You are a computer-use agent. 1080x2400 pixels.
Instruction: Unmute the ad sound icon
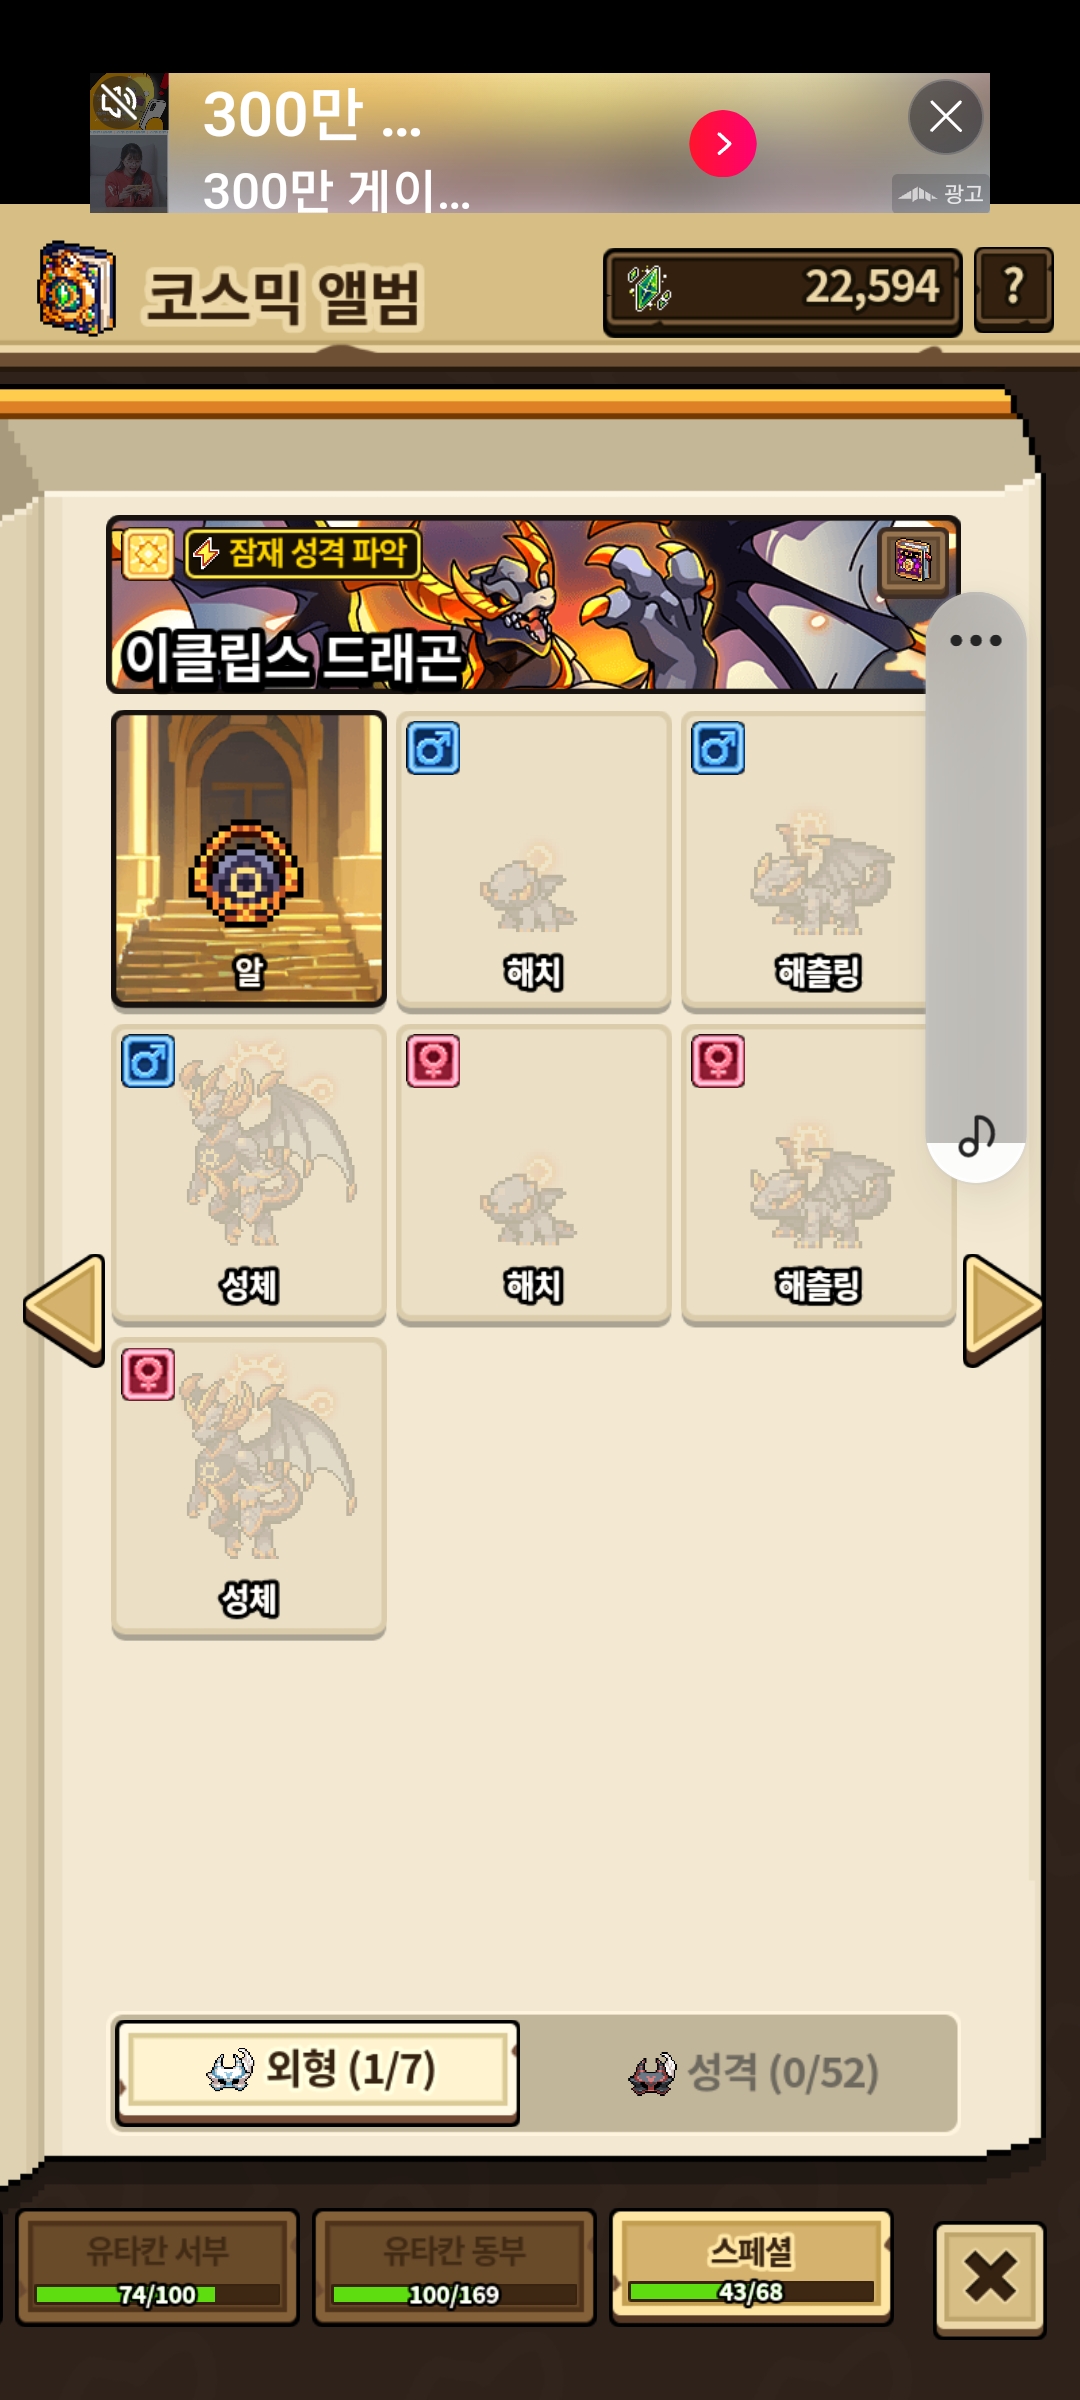pos(119,101)
